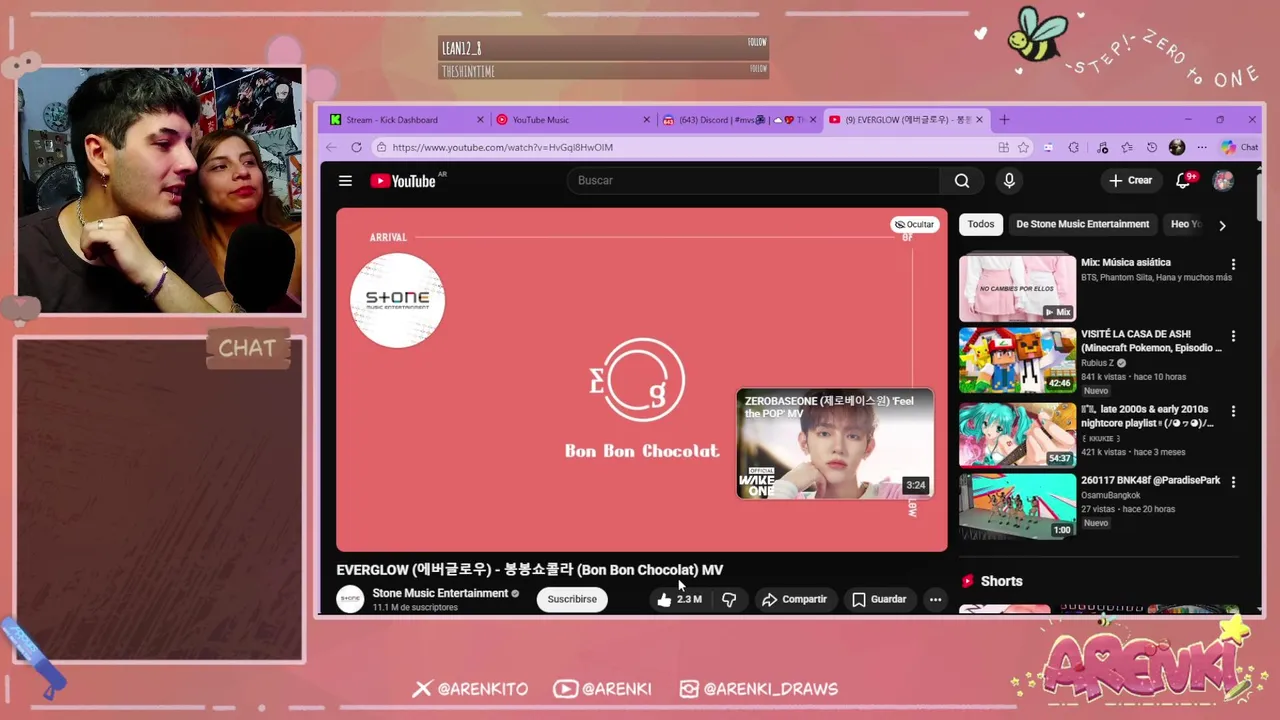1280x720 pixels.
Task: Switch to the YouTube Music tab
Action: (572, 120)
